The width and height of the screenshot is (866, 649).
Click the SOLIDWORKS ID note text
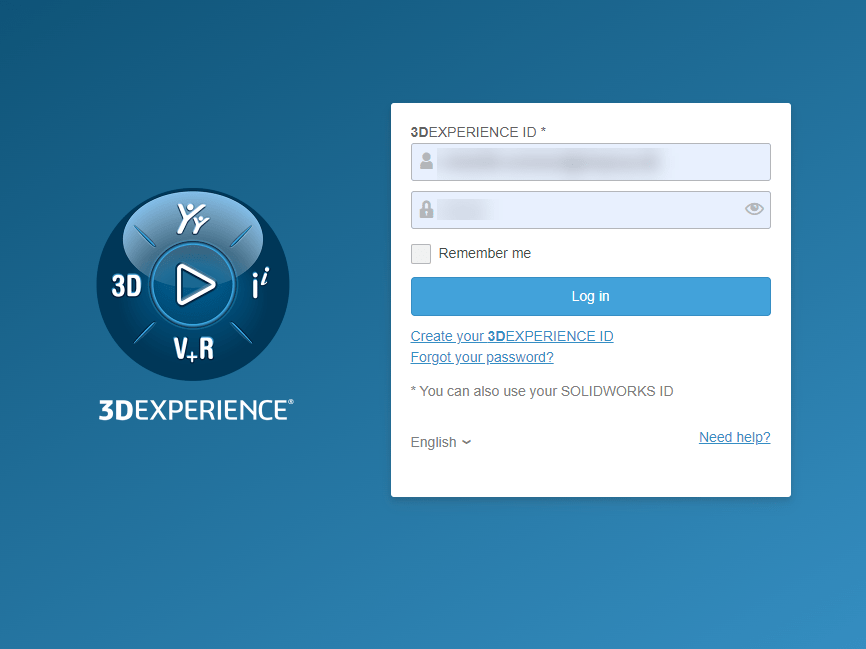pyautogui.click(x=542, y=391)
